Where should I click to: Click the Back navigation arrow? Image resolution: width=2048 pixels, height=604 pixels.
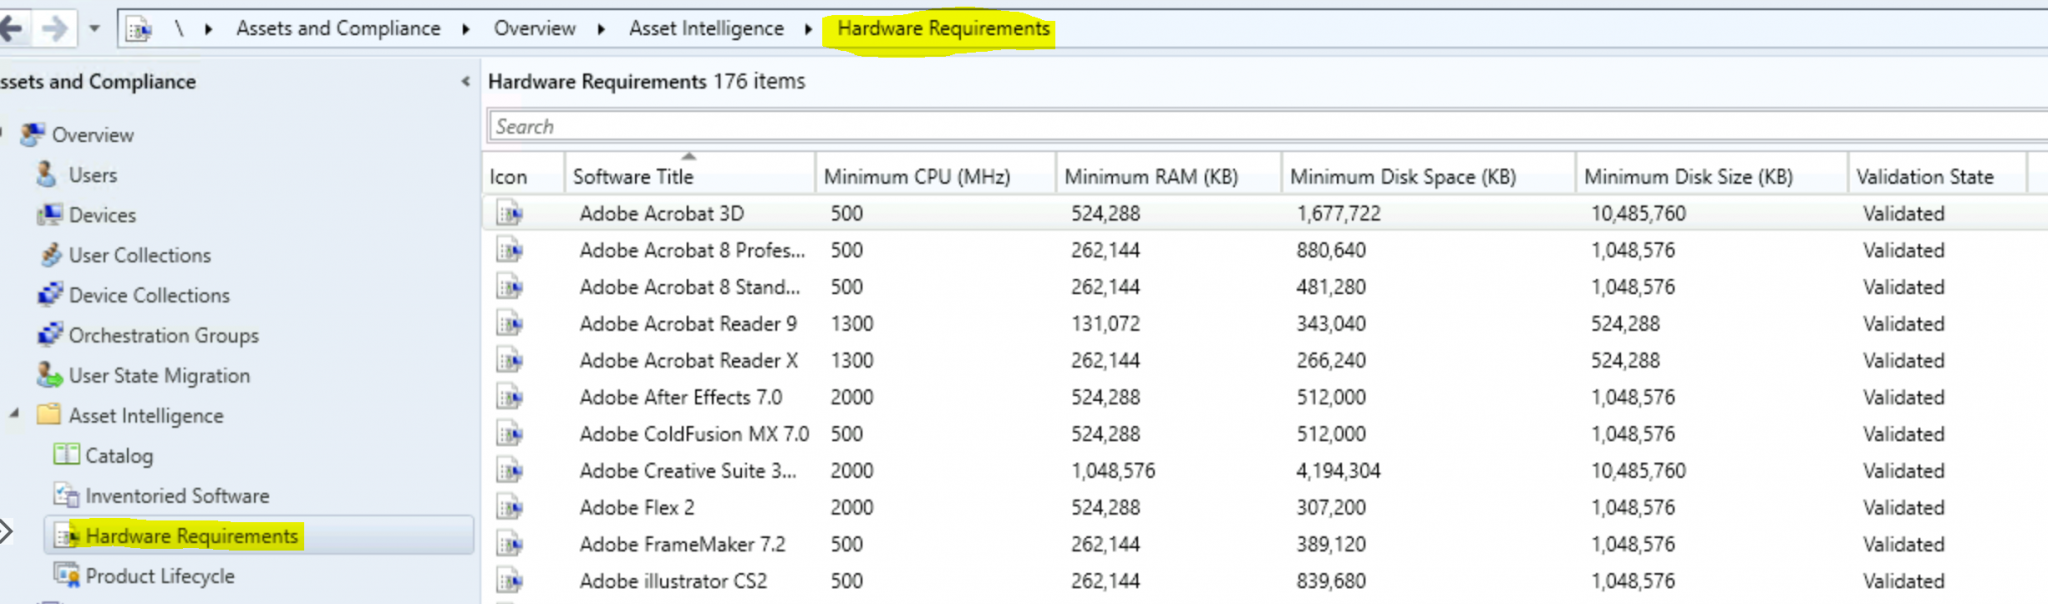point(11,29)
